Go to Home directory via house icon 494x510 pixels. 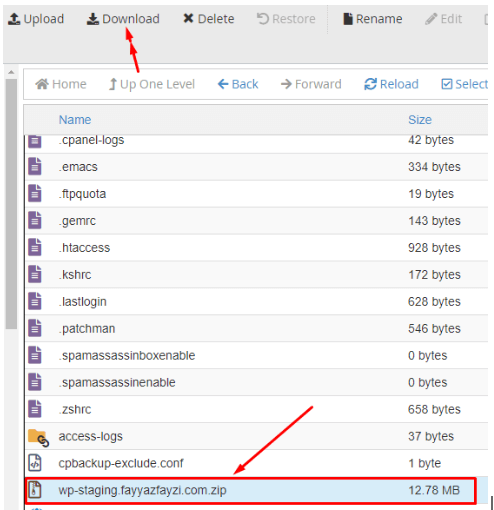(42, 84)
